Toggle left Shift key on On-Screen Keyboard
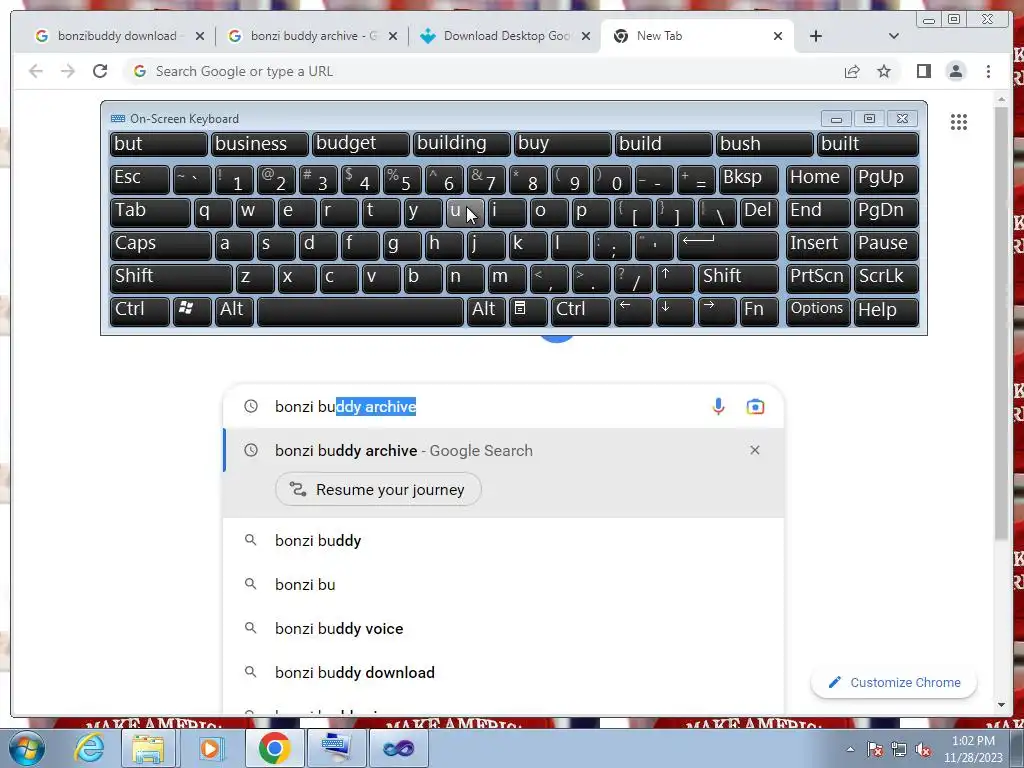The image size is (1024, 768). 171,278
